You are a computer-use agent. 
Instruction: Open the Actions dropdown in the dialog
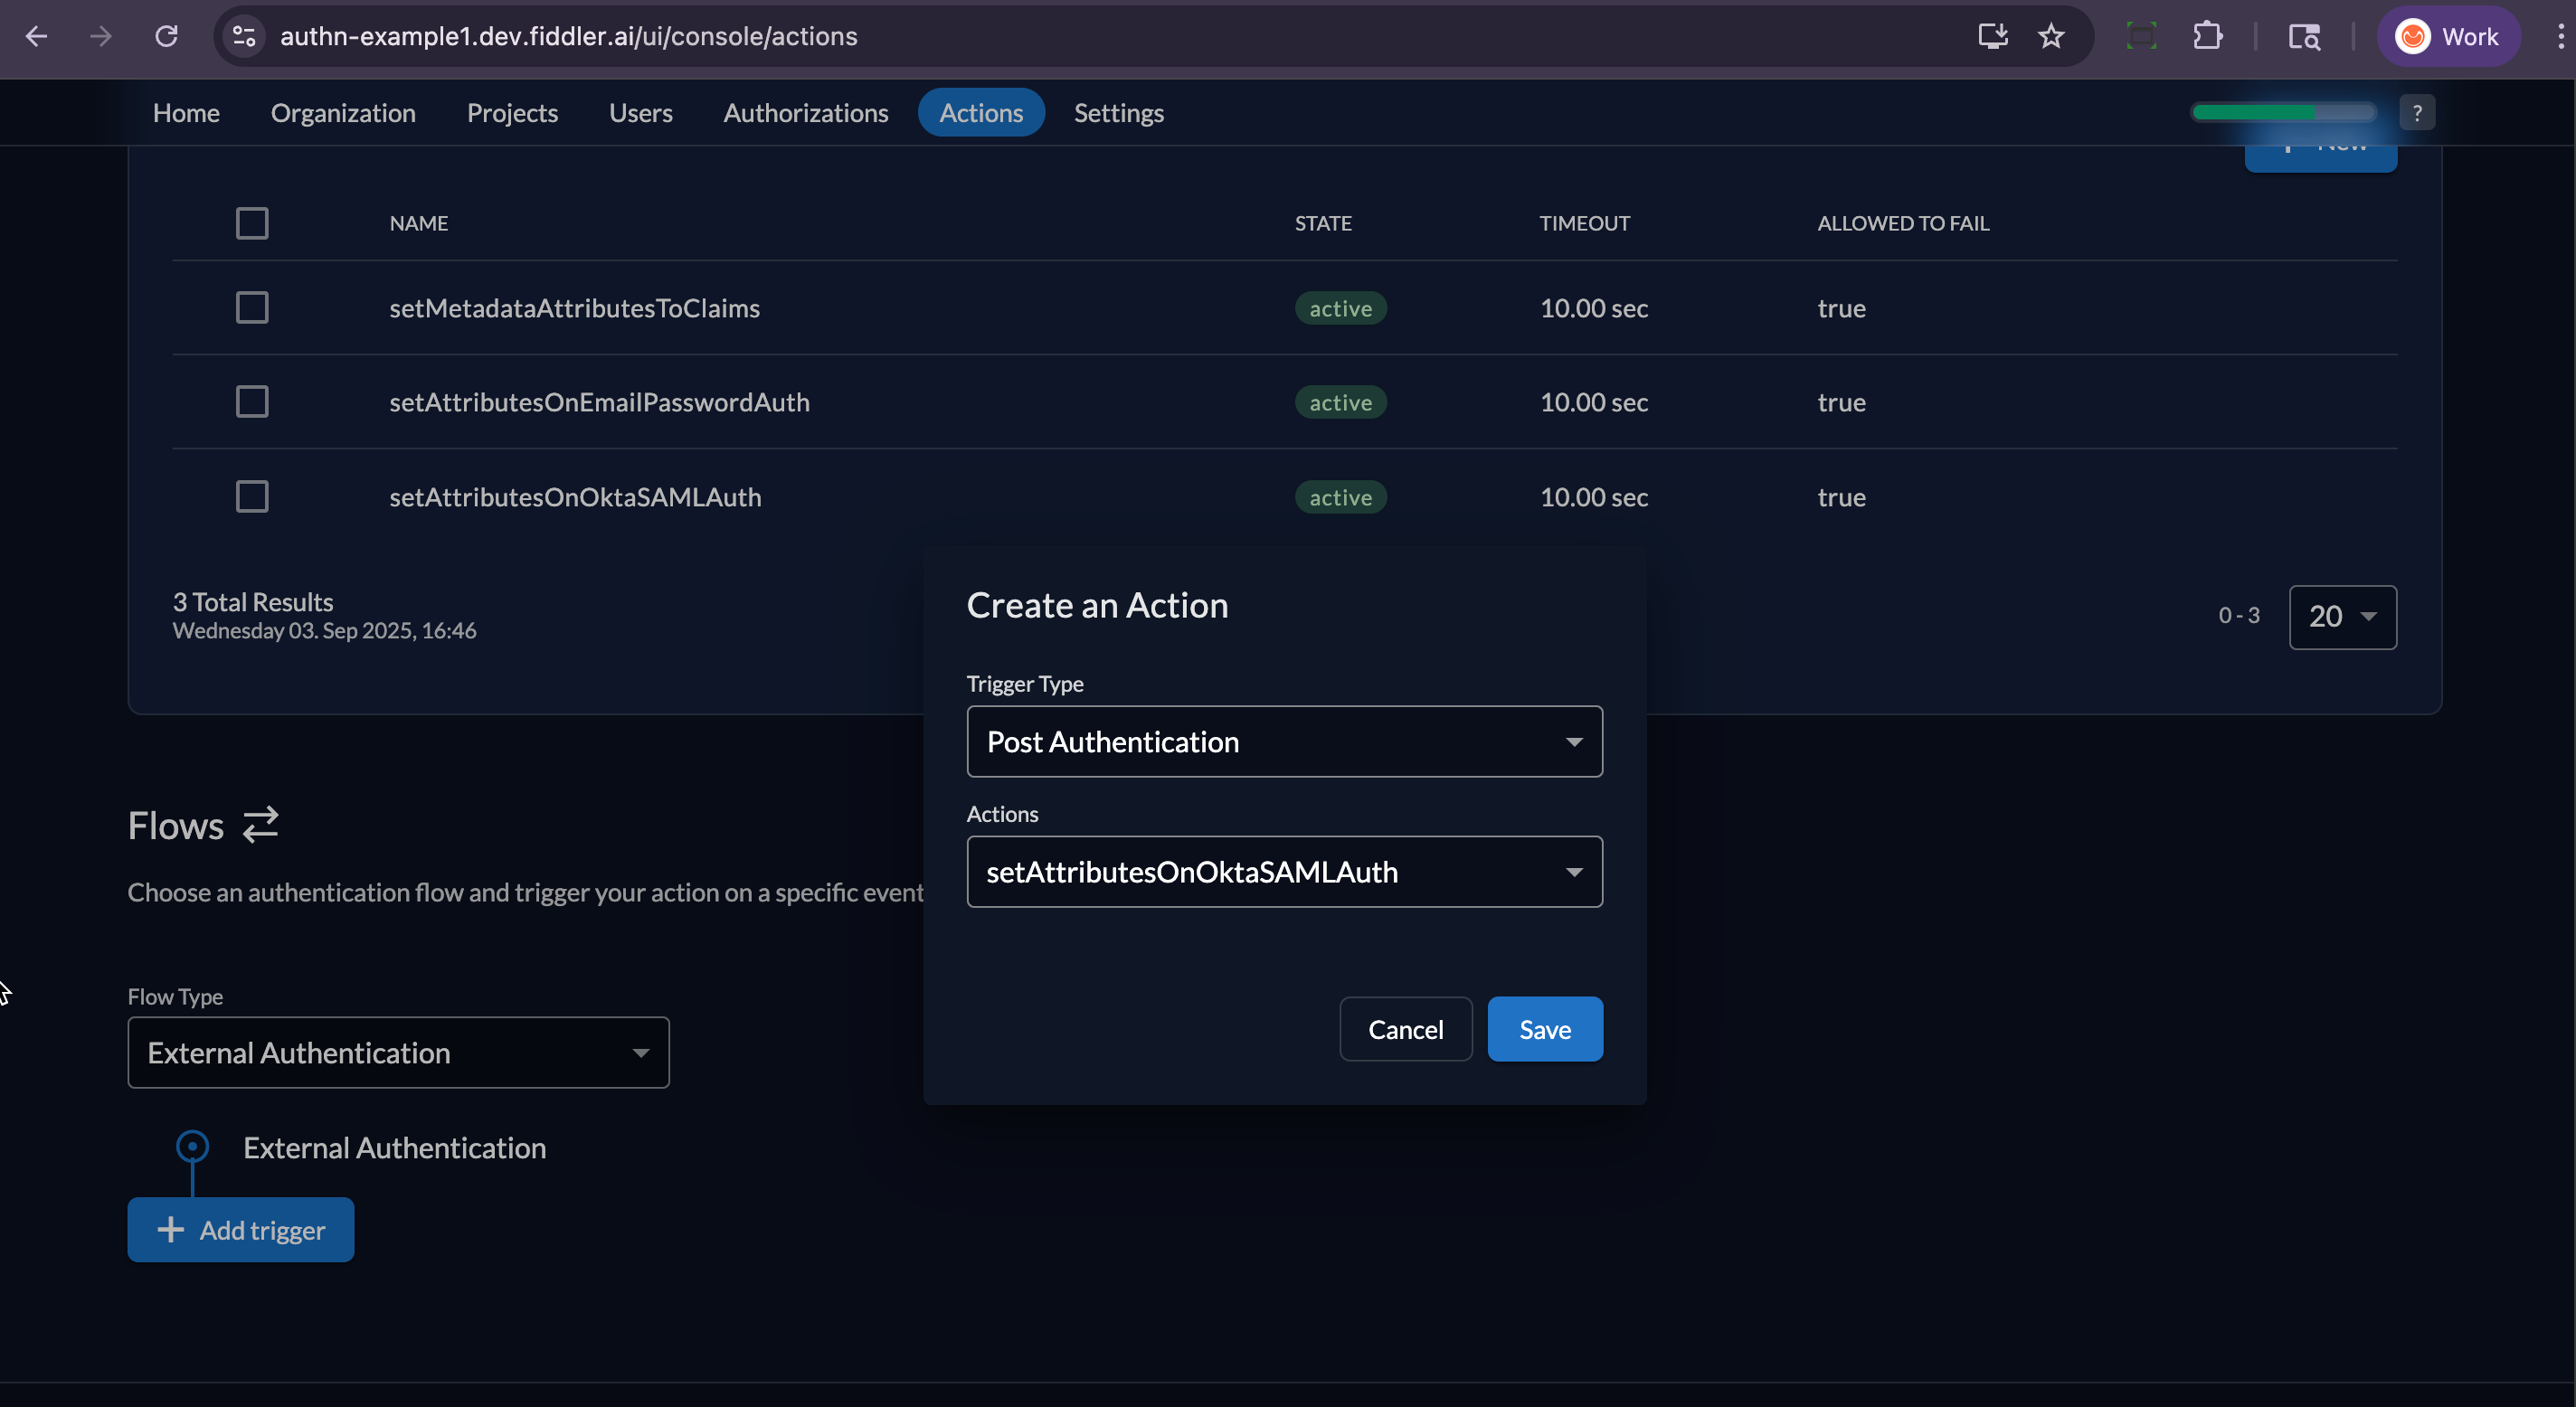pos(1284,871)
